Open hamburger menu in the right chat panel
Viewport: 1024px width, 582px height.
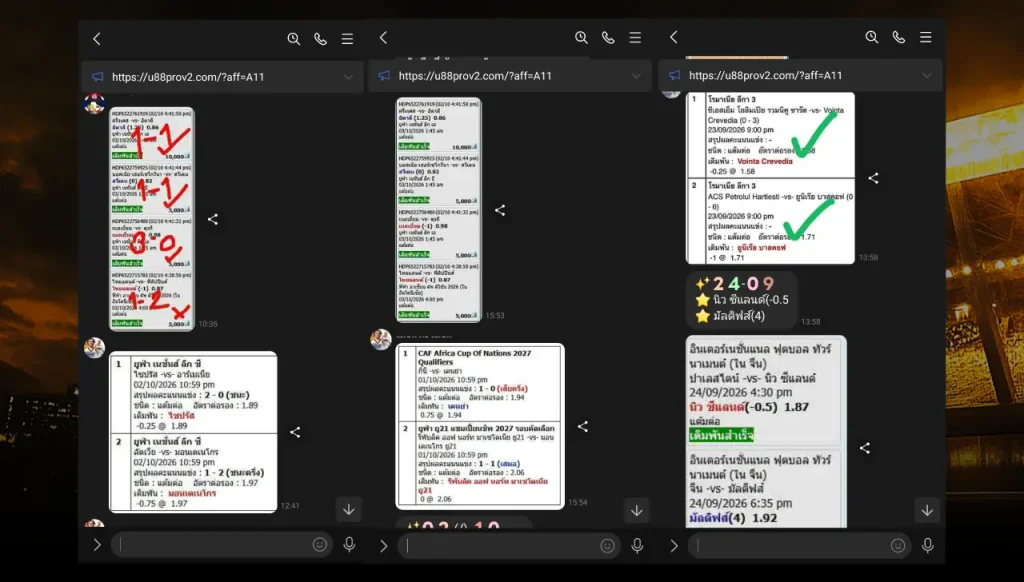coord(925,37)
